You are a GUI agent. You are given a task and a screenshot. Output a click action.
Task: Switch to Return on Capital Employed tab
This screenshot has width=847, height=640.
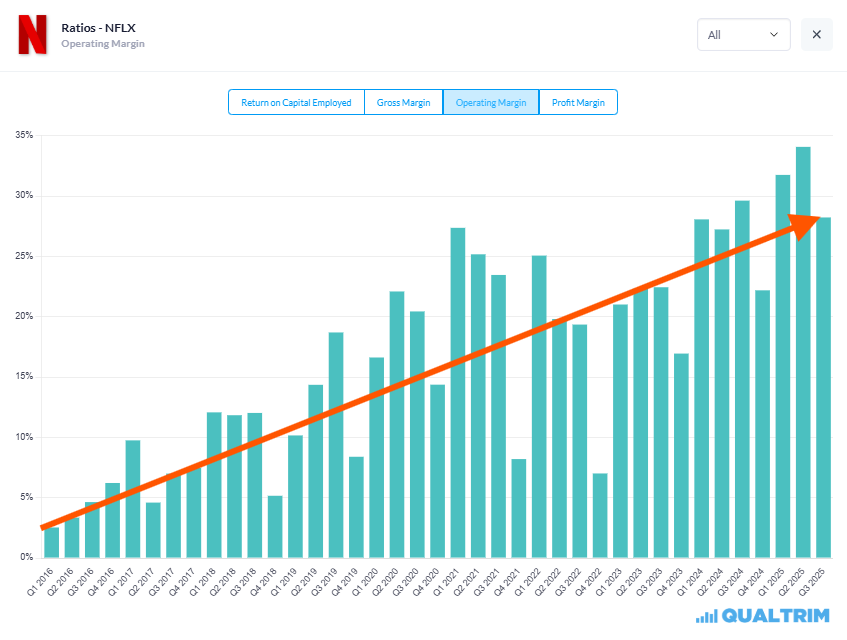(x=296, y=102)
